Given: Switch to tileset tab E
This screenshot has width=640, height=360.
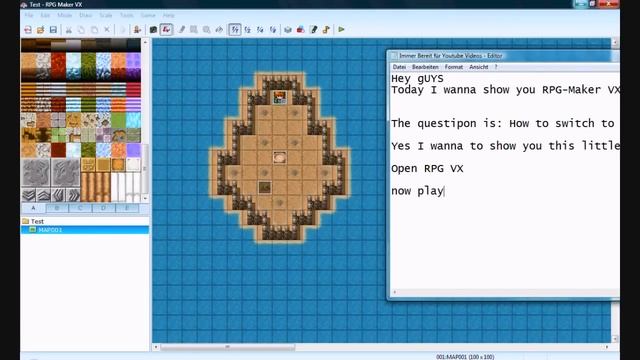Looking at the screenshot, I should point(127,208).
